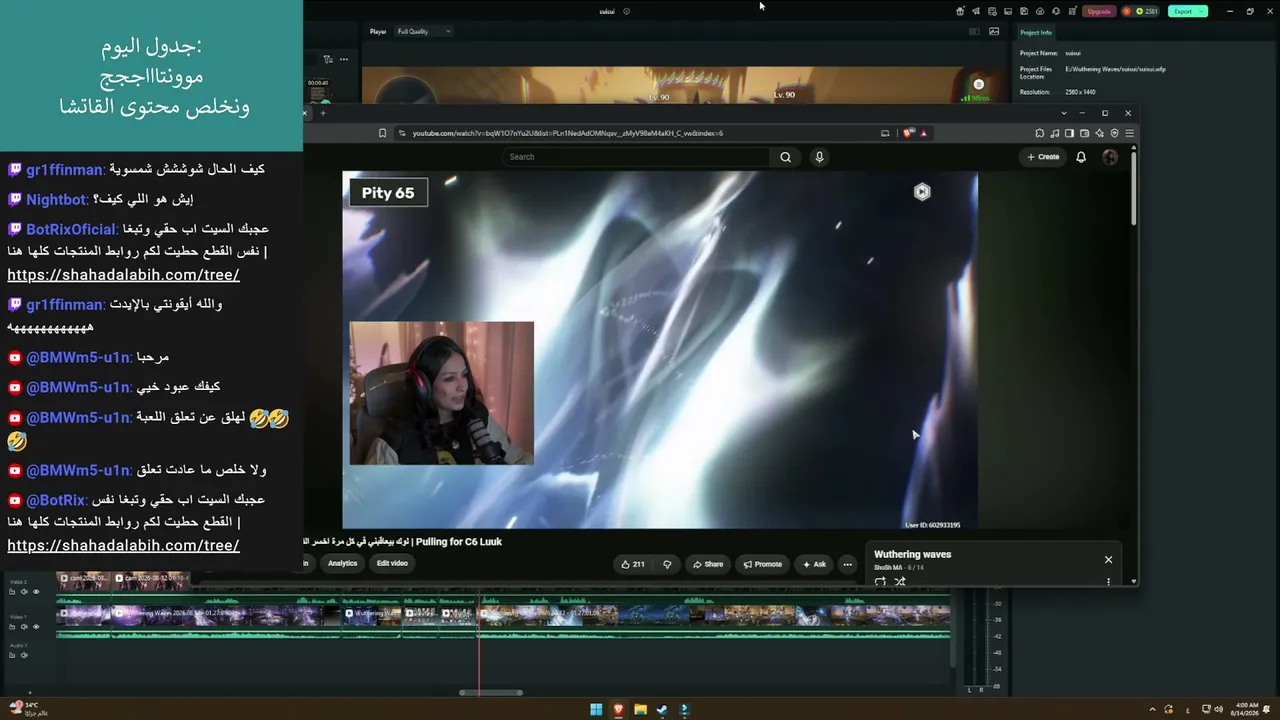
Task: Open the Analytics button for the video
Action: (x=342, y=563)
